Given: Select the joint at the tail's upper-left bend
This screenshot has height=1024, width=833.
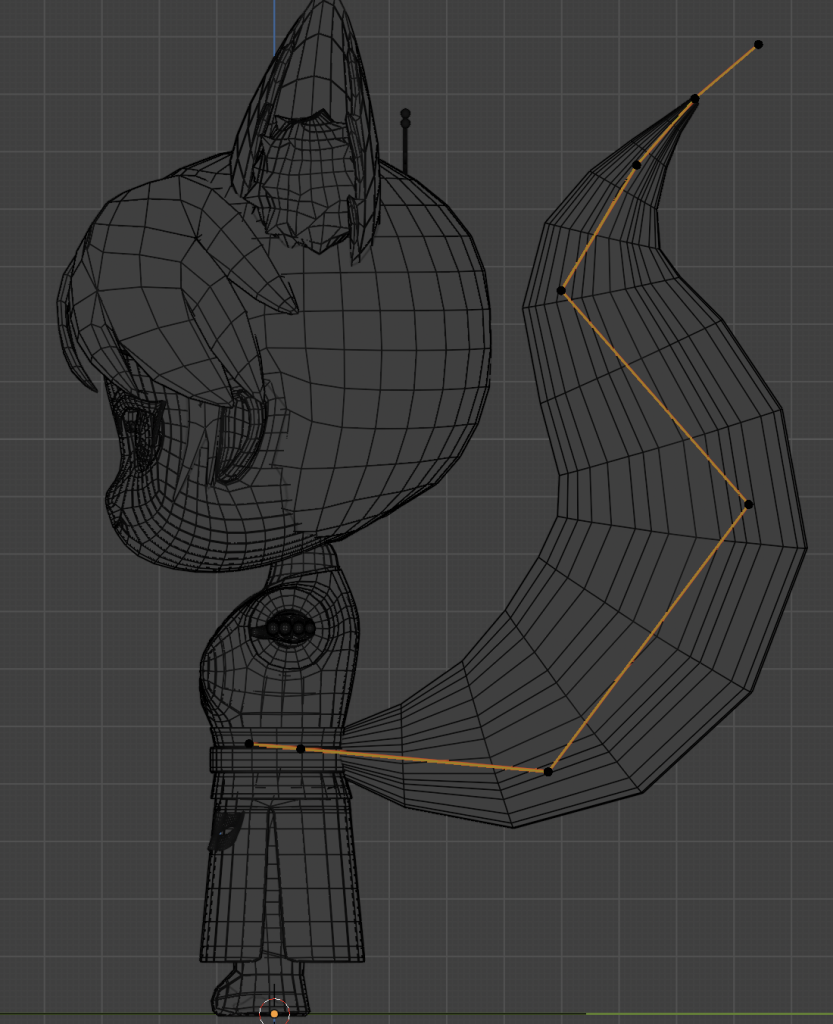Looking at the screenshot, I should click(561, 291).
